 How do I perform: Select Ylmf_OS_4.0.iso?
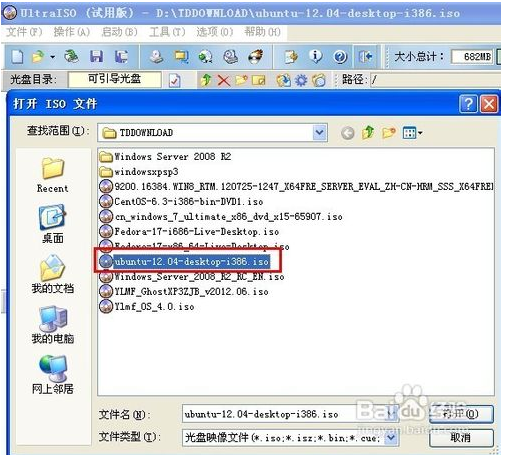tap(147, 306)
